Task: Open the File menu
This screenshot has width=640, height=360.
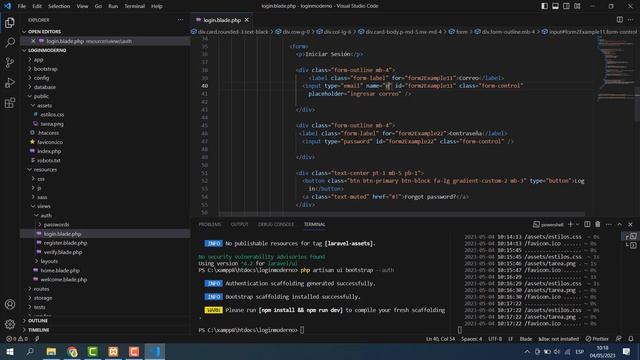Action: pos(22,6)
